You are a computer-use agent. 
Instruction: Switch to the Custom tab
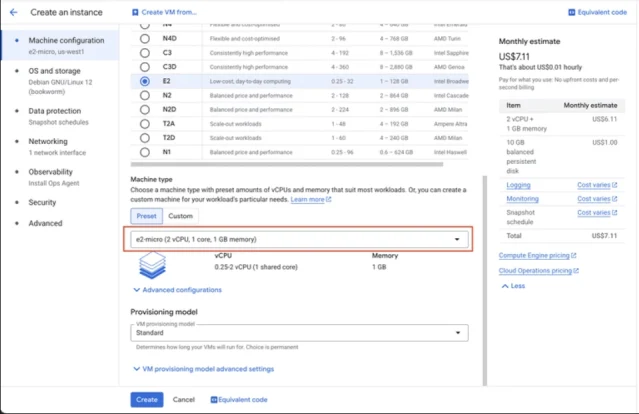pyautogui.click(x=181, y=216)
